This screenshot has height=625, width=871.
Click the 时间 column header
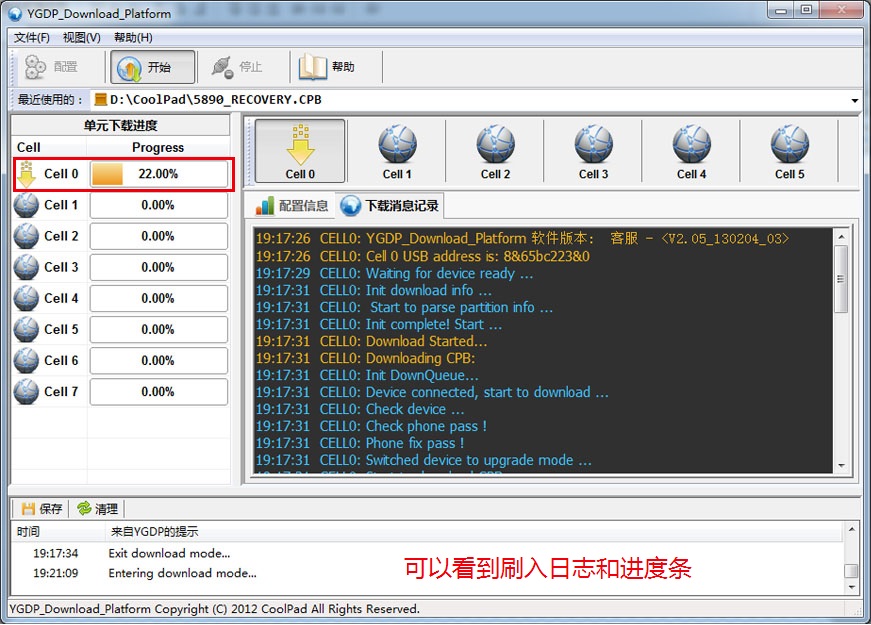pyautogui.click(x=58, y=532)
